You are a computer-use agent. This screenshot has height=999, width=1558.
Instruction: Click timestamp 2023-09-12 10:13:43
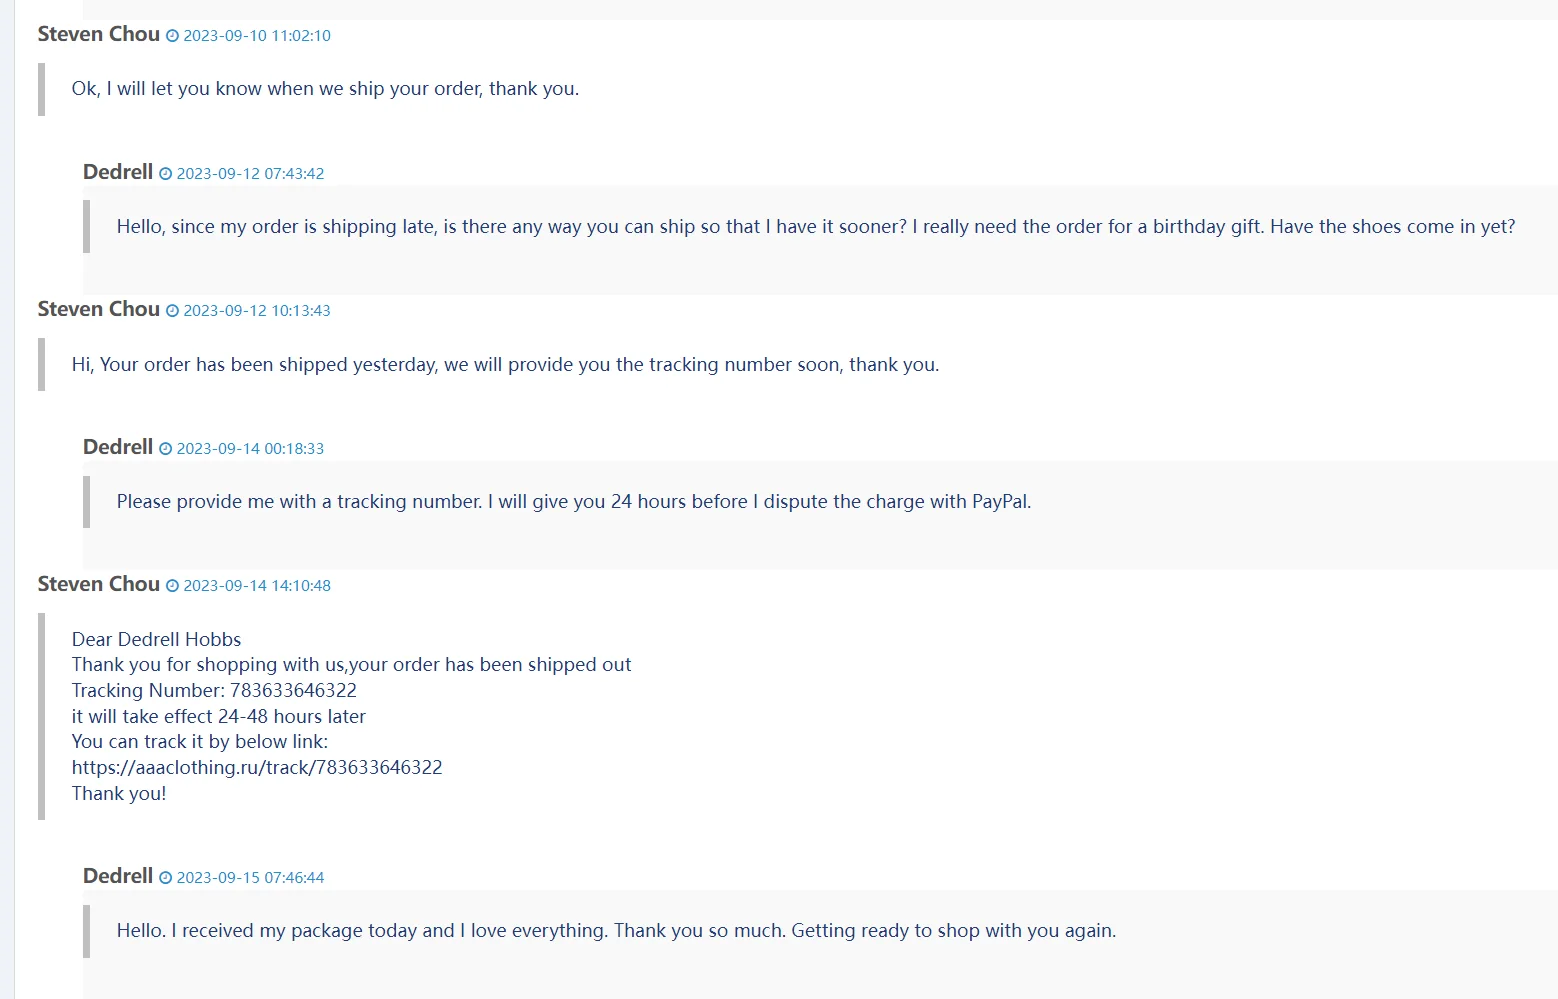click(x=257, y=311)
